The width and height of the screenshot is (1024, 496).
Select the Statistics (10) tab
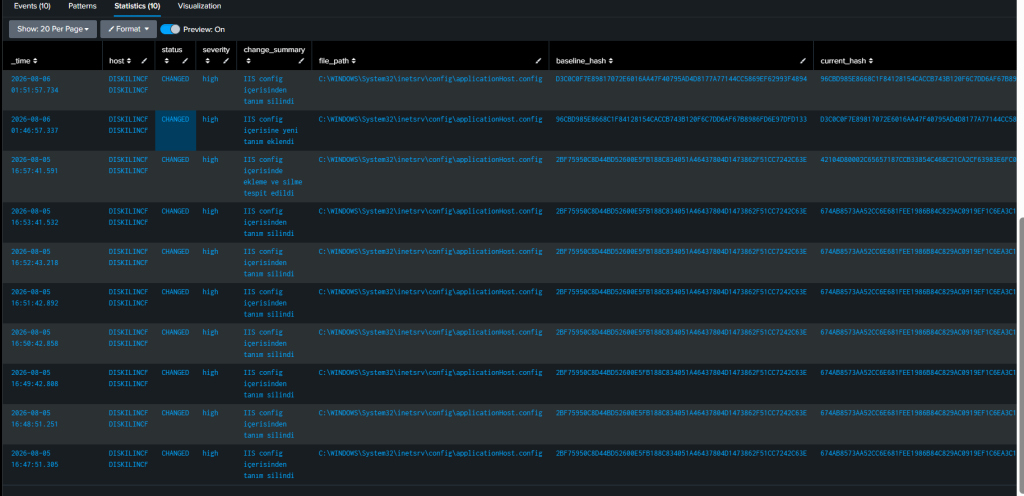(x=137, y=6)
